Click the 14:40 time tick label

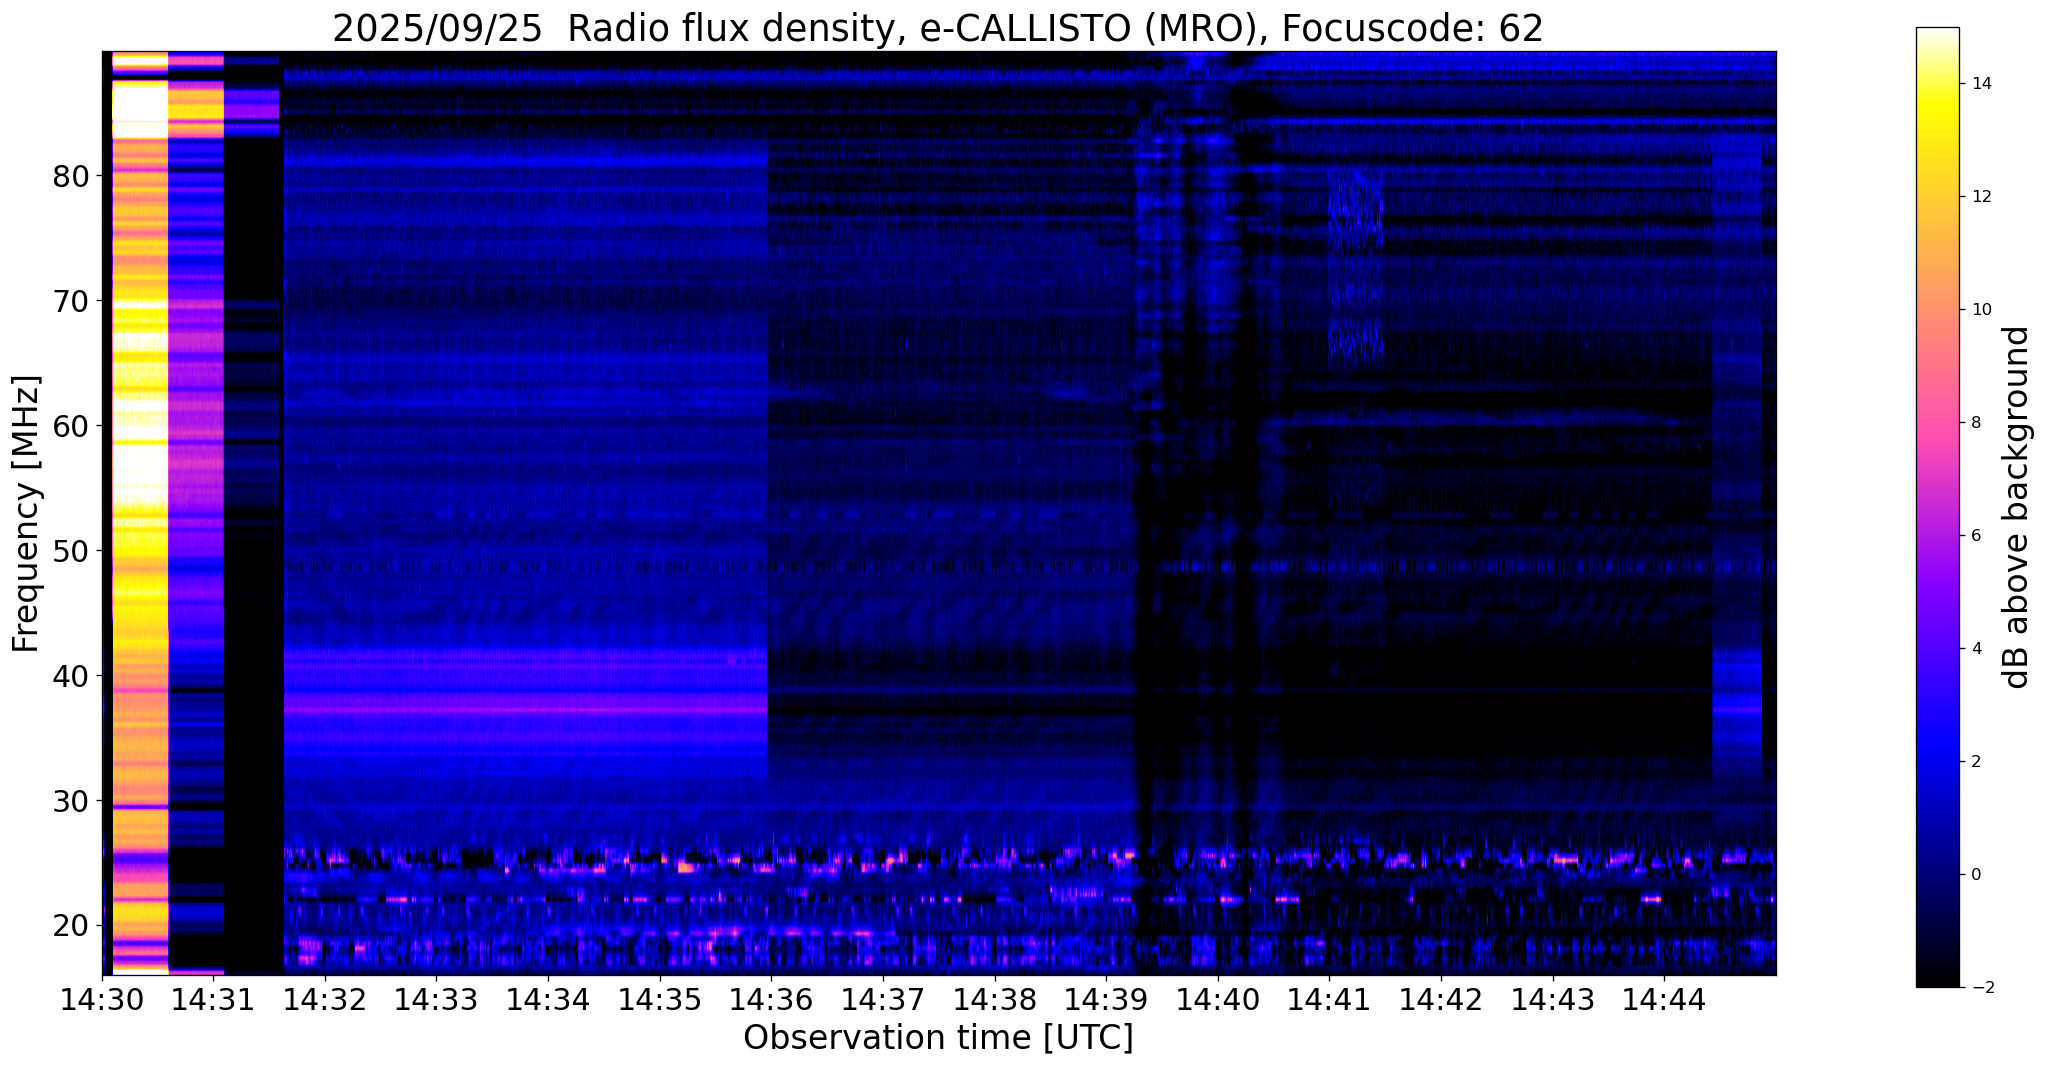point(1218,999)
